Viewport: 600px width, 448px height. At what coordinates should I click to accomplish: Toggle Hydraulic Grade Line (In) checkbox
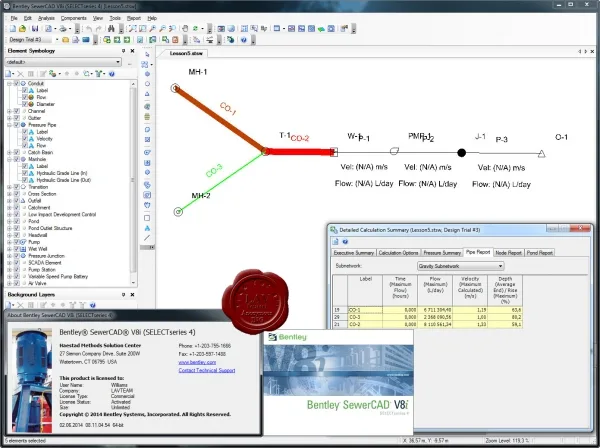24,173
